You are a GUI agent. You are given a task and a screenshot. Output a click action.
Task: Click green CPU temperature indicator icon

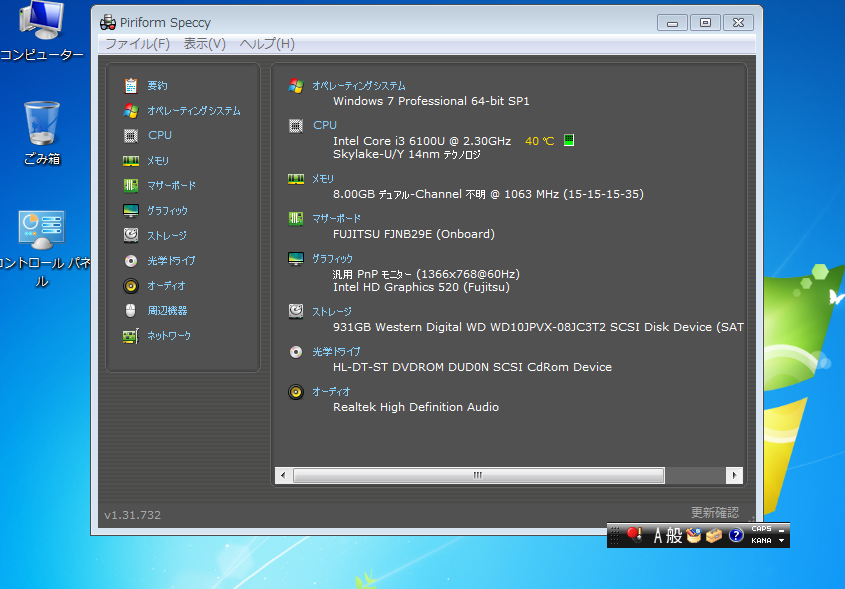click(569, 141)
